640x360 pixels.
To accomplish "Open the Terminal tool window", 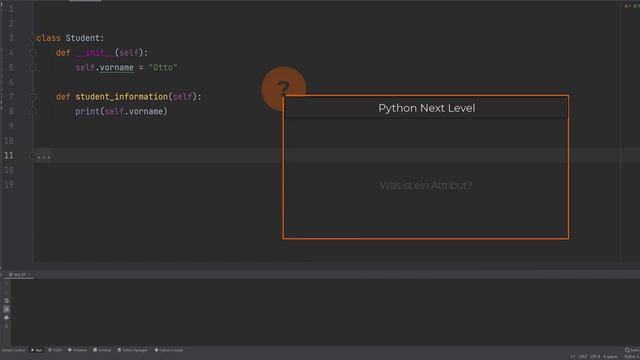I will (102, 350).
